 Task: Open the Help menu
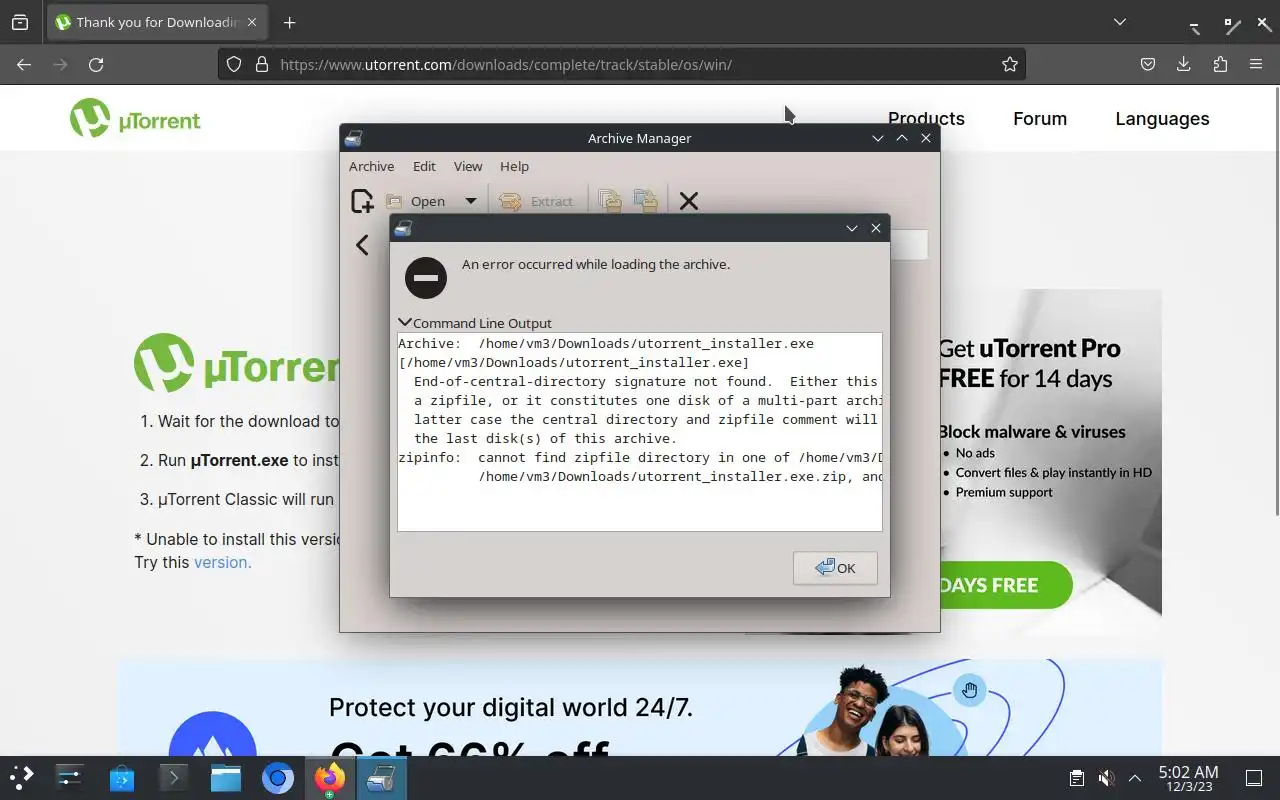pyautogui.click(x=514, y=166)
